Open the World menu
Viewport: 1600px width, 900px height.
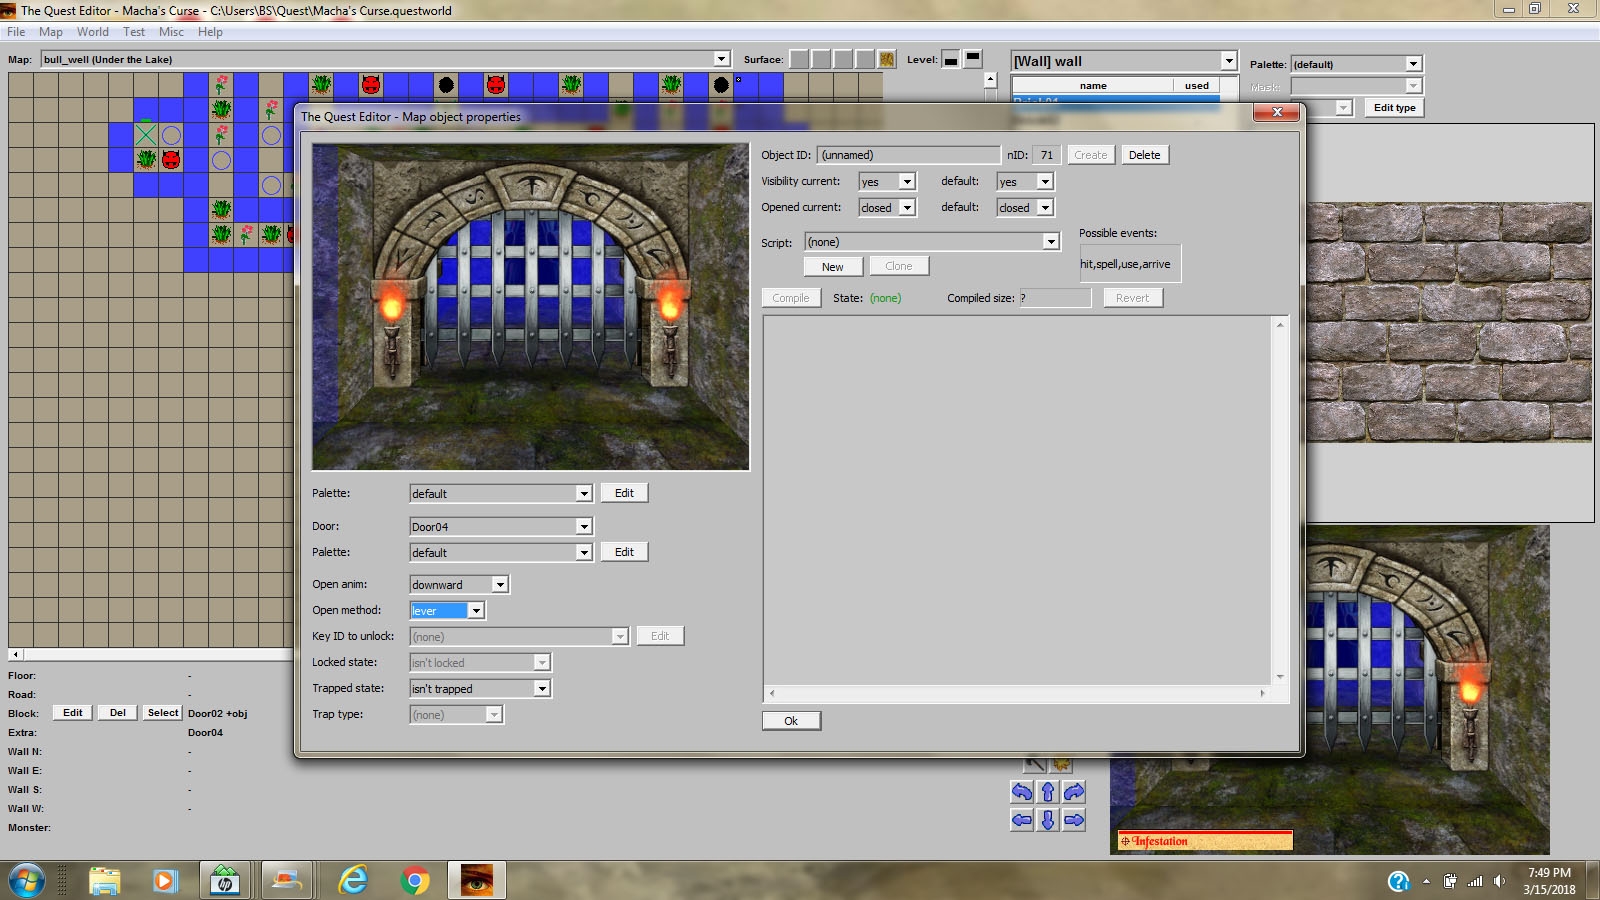(92, 32)
